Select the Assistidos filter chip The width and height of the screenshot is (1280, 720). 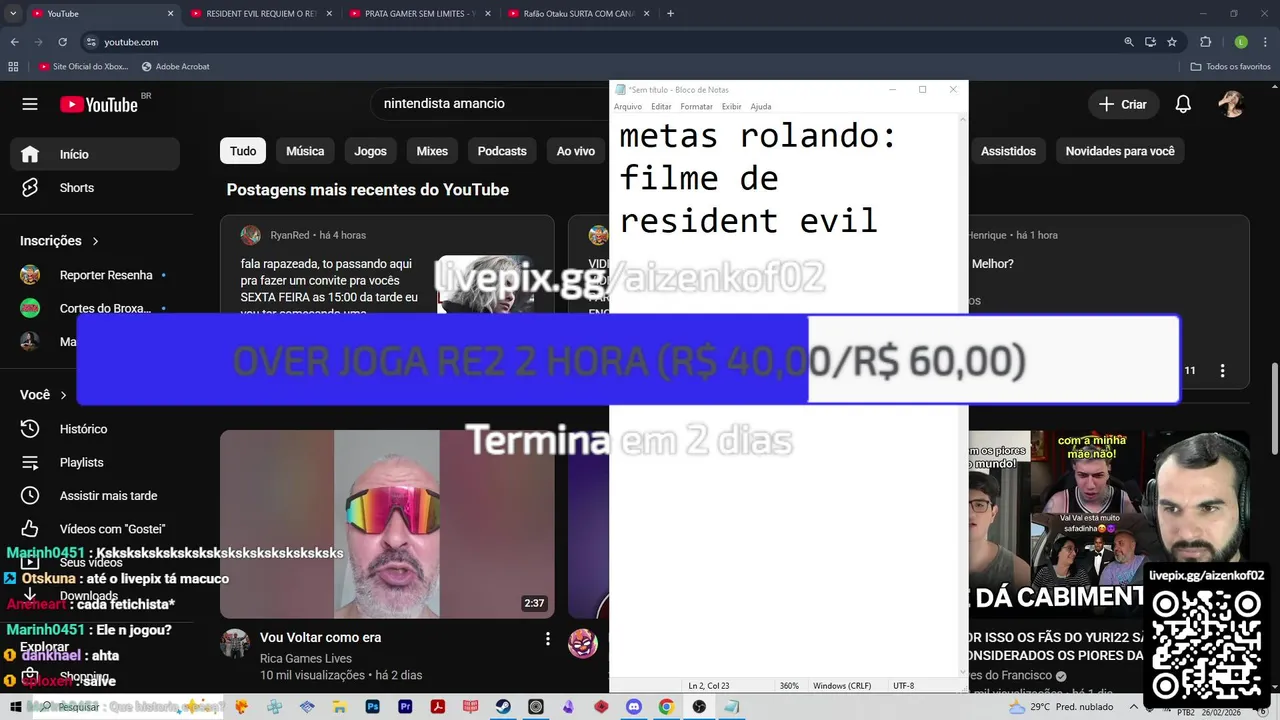[1008, 151]
